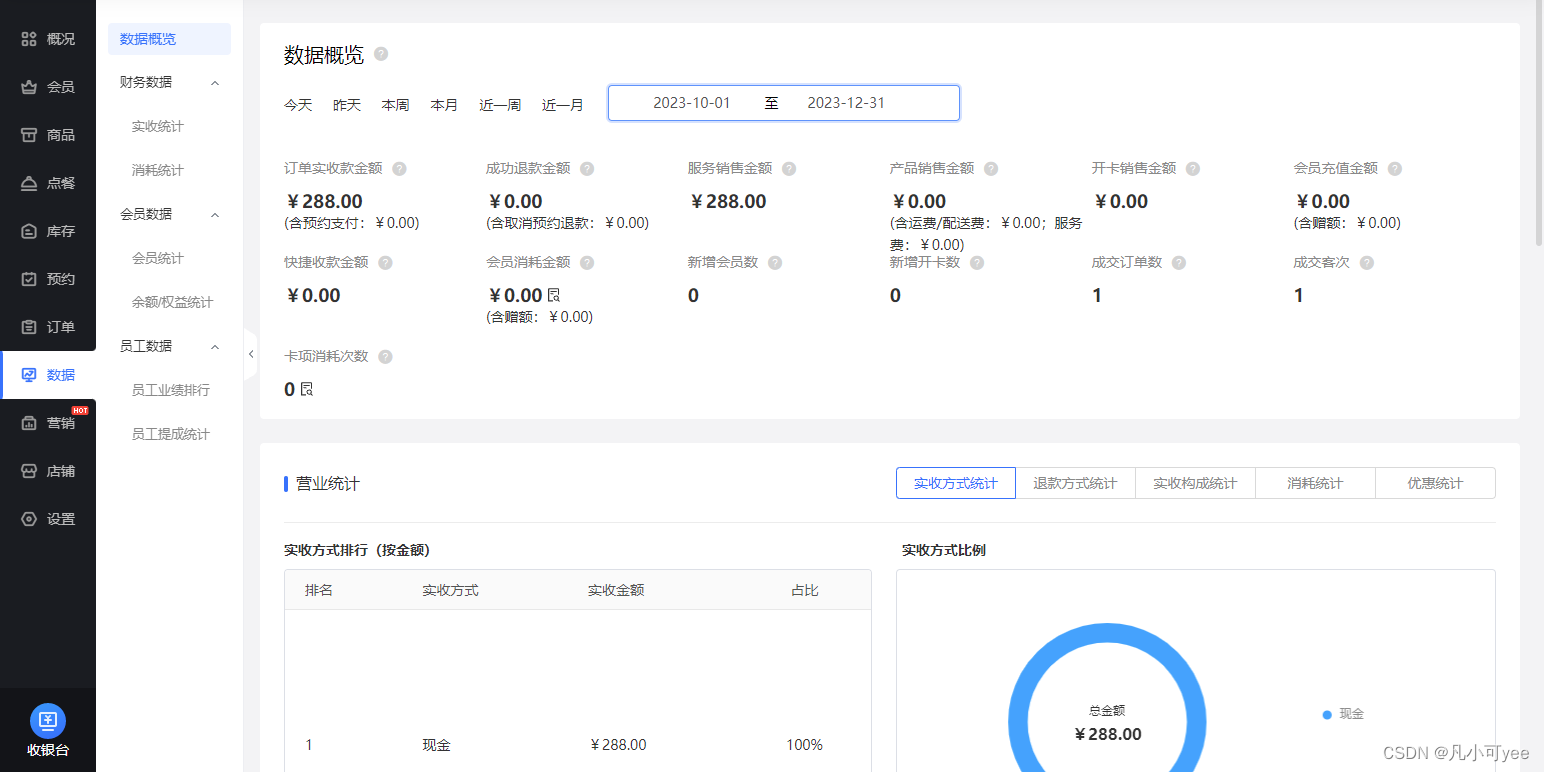Click help icon next to 新增会员数
The image size is (1544, 772).
click(775, 263)
